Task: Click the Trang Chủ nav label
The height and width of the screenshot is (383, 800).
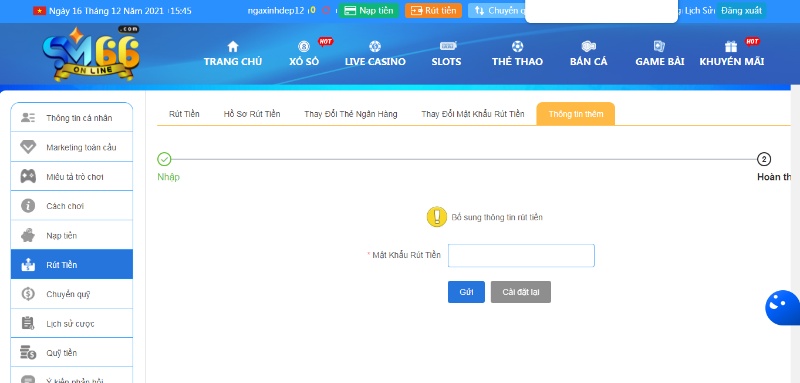Action: (233, 62)
